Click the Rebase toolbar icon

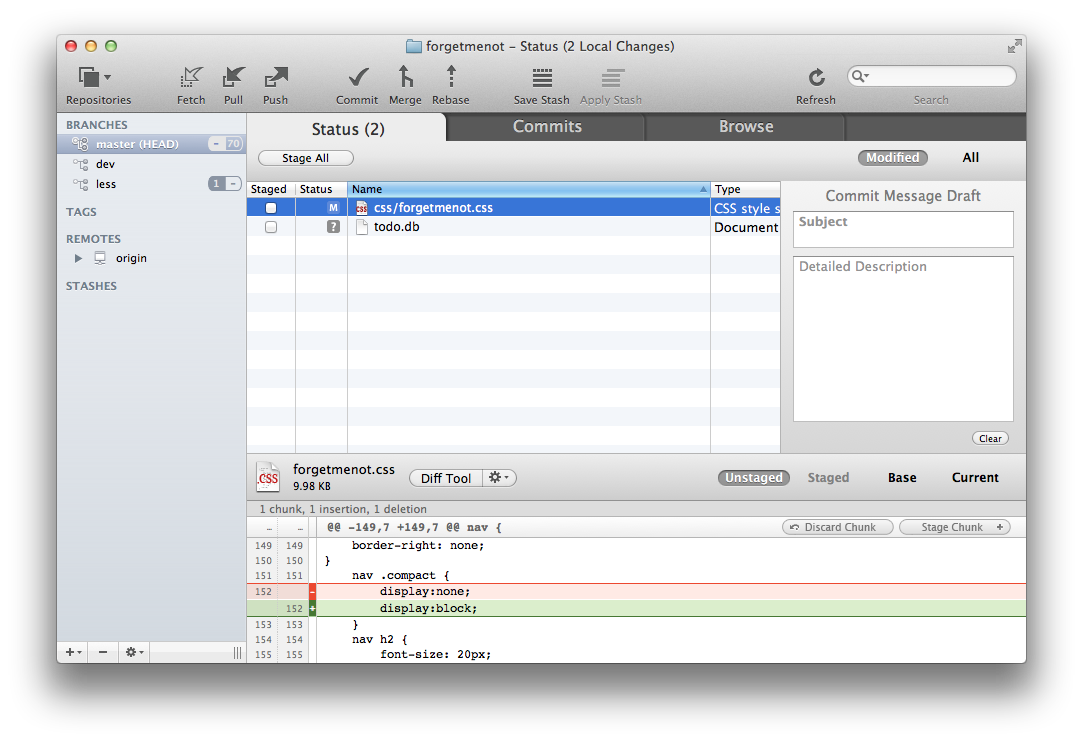pyautogui.click(x=451, y=77)
